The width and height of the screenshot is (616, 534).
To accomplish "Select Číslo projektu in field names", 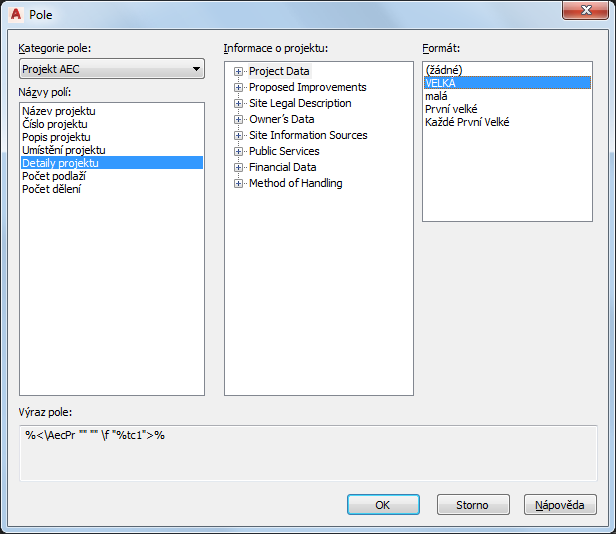I will pyautogui.click(x=112, y=124).
